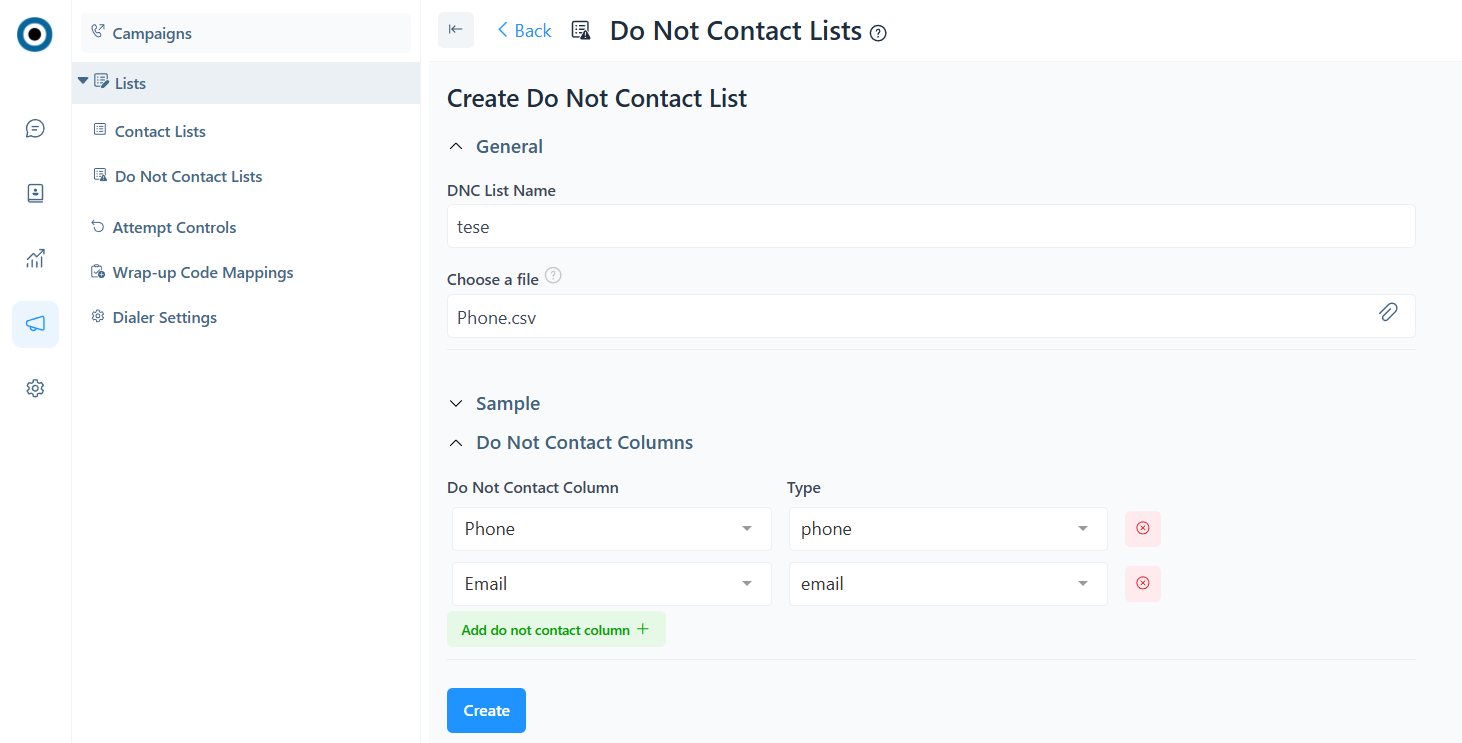Image resolution: width=1462 pixels, height=743 pixels.
Task: Remove the Email column row
Action: click(1143, 583)
